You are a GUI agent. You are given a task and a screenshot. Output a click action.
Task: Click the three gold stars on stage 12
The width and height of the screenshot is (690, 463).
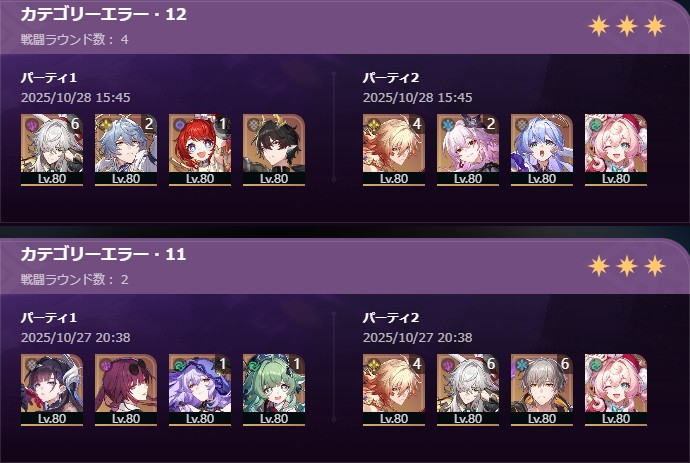point(627,26)
